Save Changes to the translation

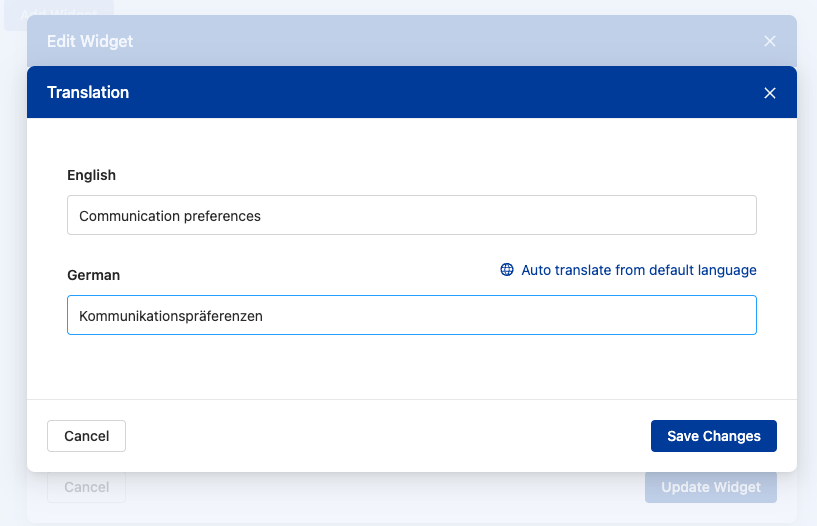[713, 436]
